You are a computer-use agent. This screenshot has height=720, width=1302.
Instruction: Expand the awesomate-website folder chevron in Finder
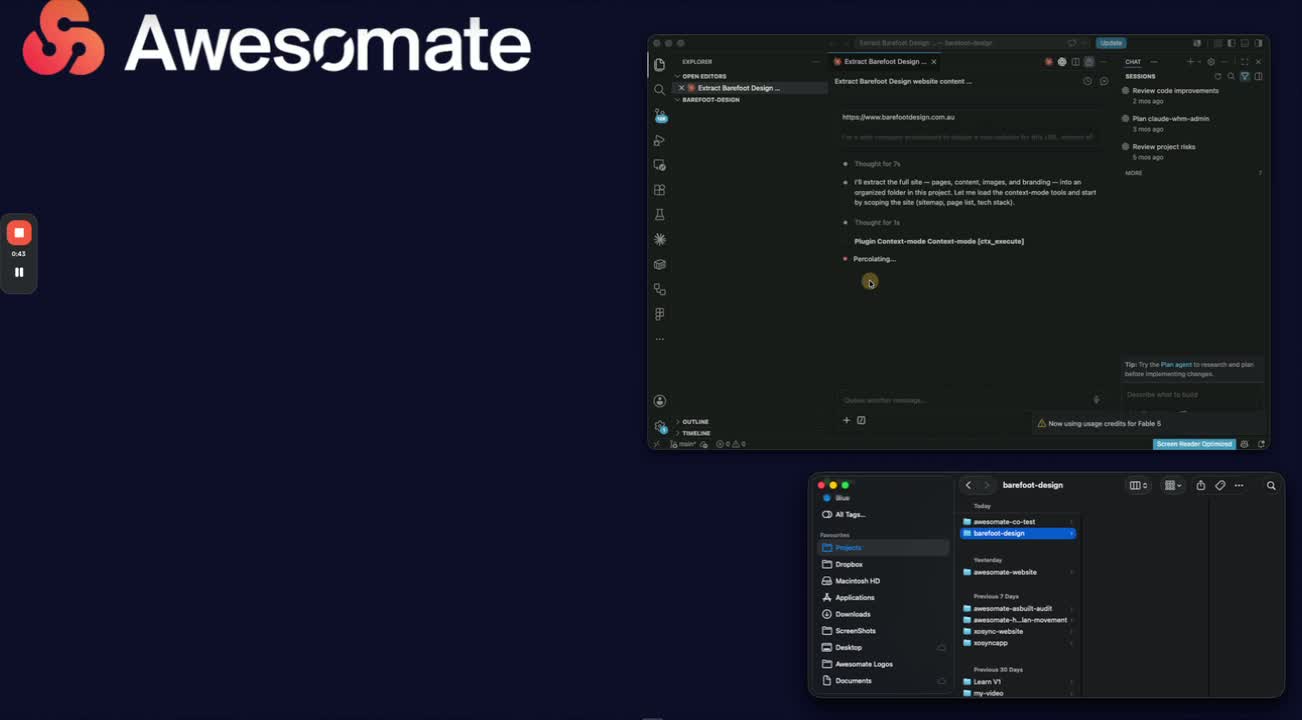click(1072, 572)
